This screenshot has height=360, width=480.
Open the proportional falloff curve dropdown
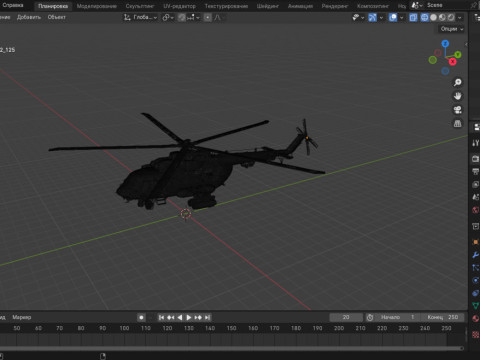218,17
